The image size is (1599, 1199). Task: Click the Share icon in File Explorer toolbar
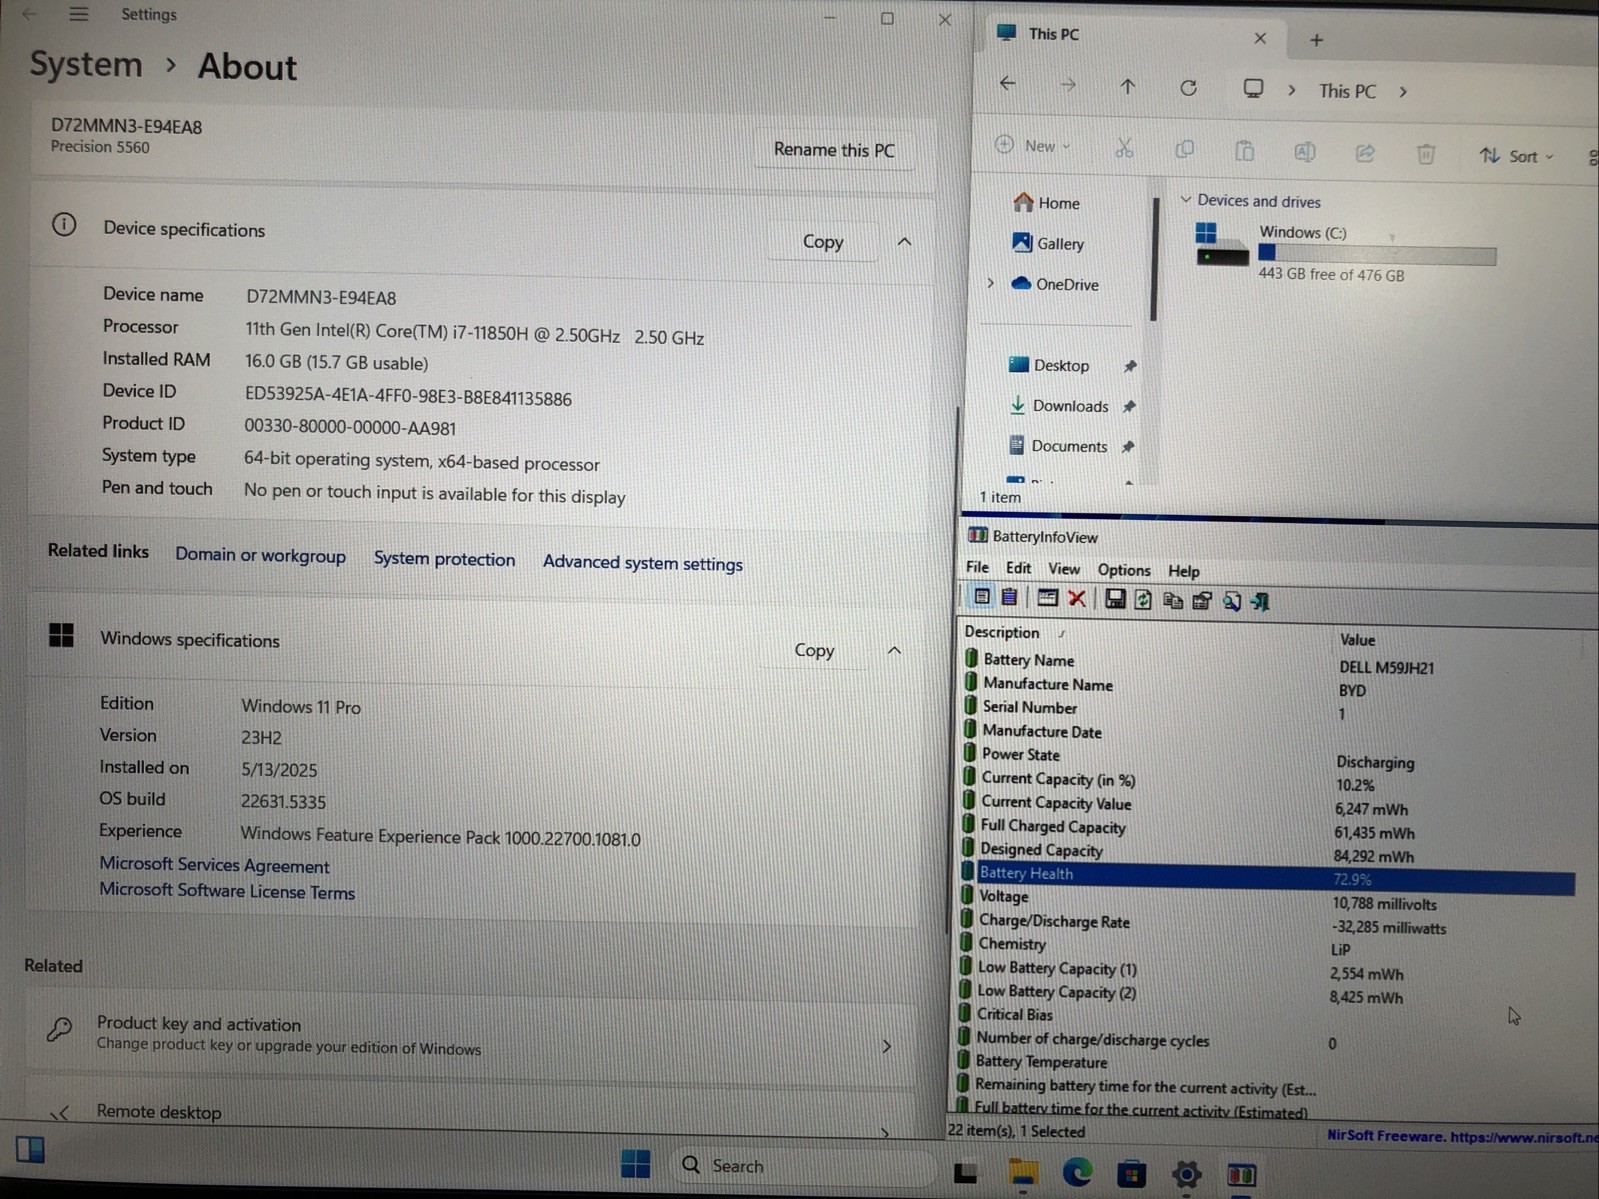click(1365, 153)
